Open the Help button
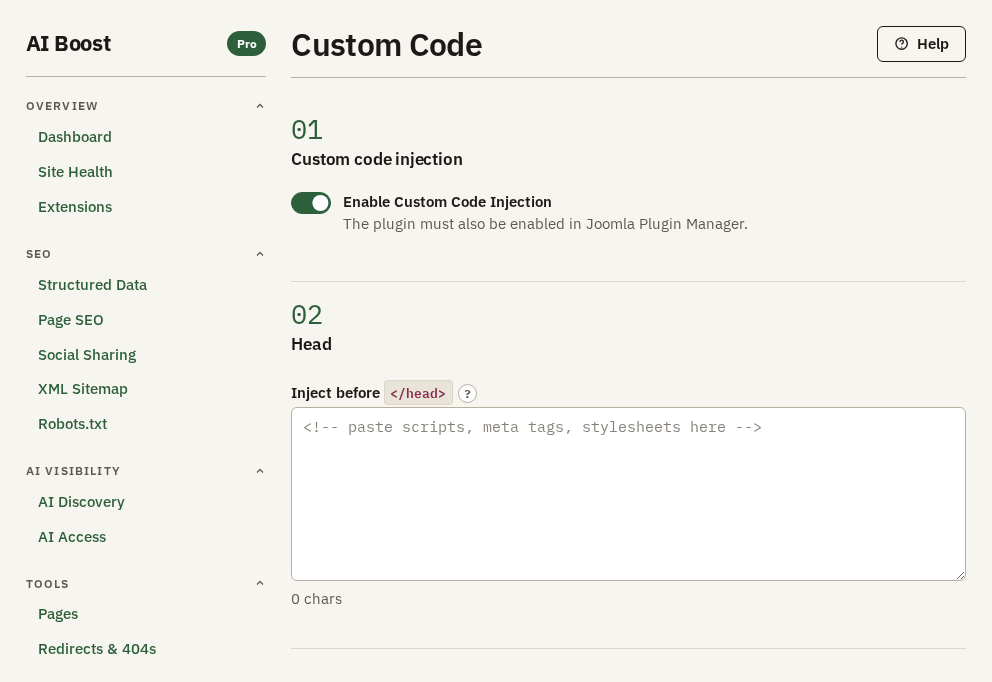 [x=921, y=44]
